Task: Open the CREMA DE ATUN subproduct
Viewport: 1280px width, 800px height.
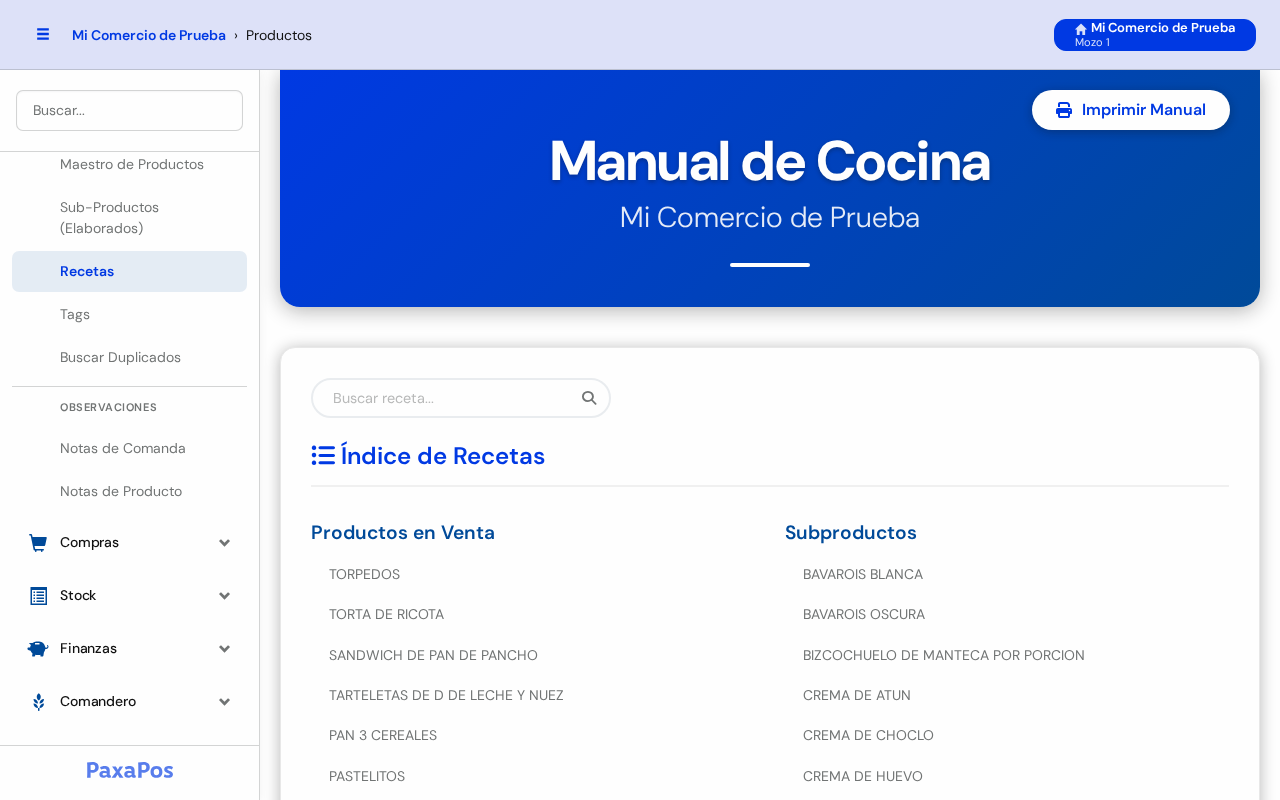Action: point(857,695)
